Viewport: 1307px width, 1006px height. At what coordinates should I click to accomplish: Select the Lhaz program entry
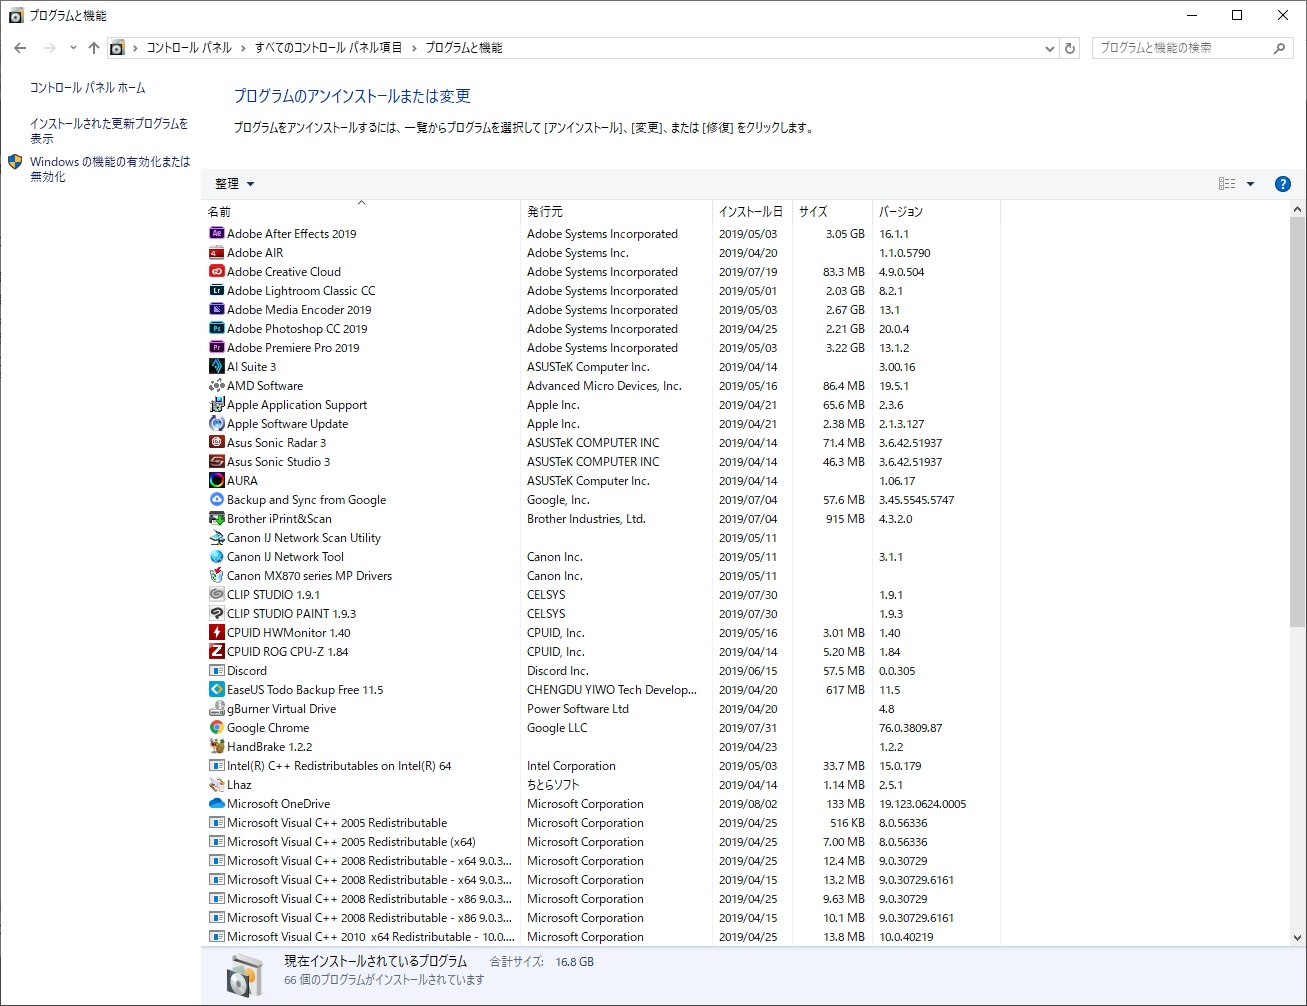[604, 785]
